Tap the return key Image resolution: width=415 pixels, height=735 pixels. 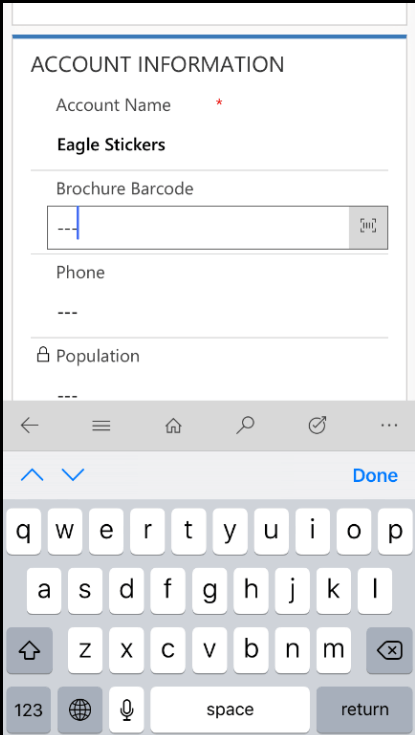pyautogui.click(x=364, y=710)
